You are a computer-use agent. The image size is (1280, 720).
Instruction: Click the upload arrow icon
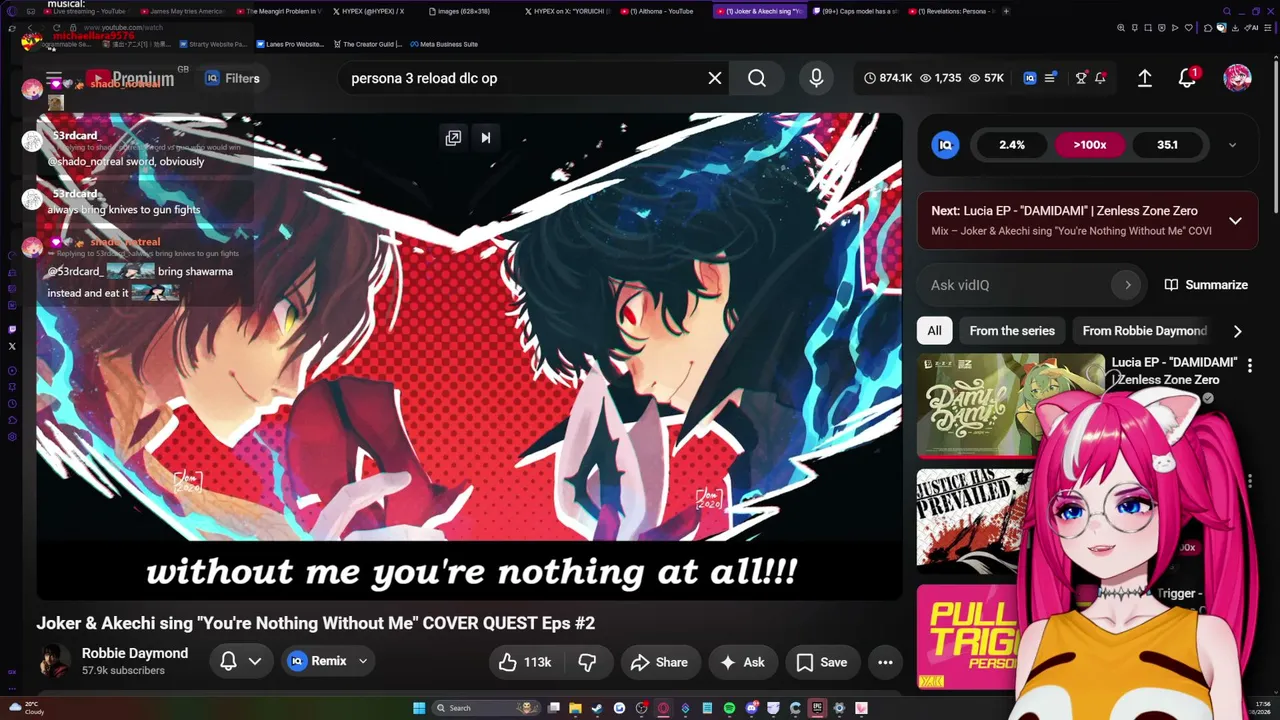1145,78
